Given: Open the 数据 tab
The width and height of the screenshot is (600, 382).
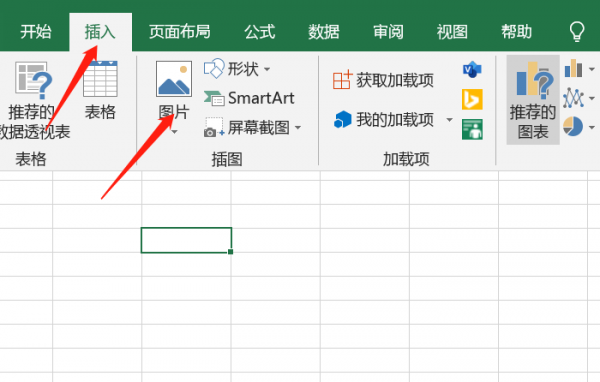Looking at the screenshot, I should tap(324, 32).
